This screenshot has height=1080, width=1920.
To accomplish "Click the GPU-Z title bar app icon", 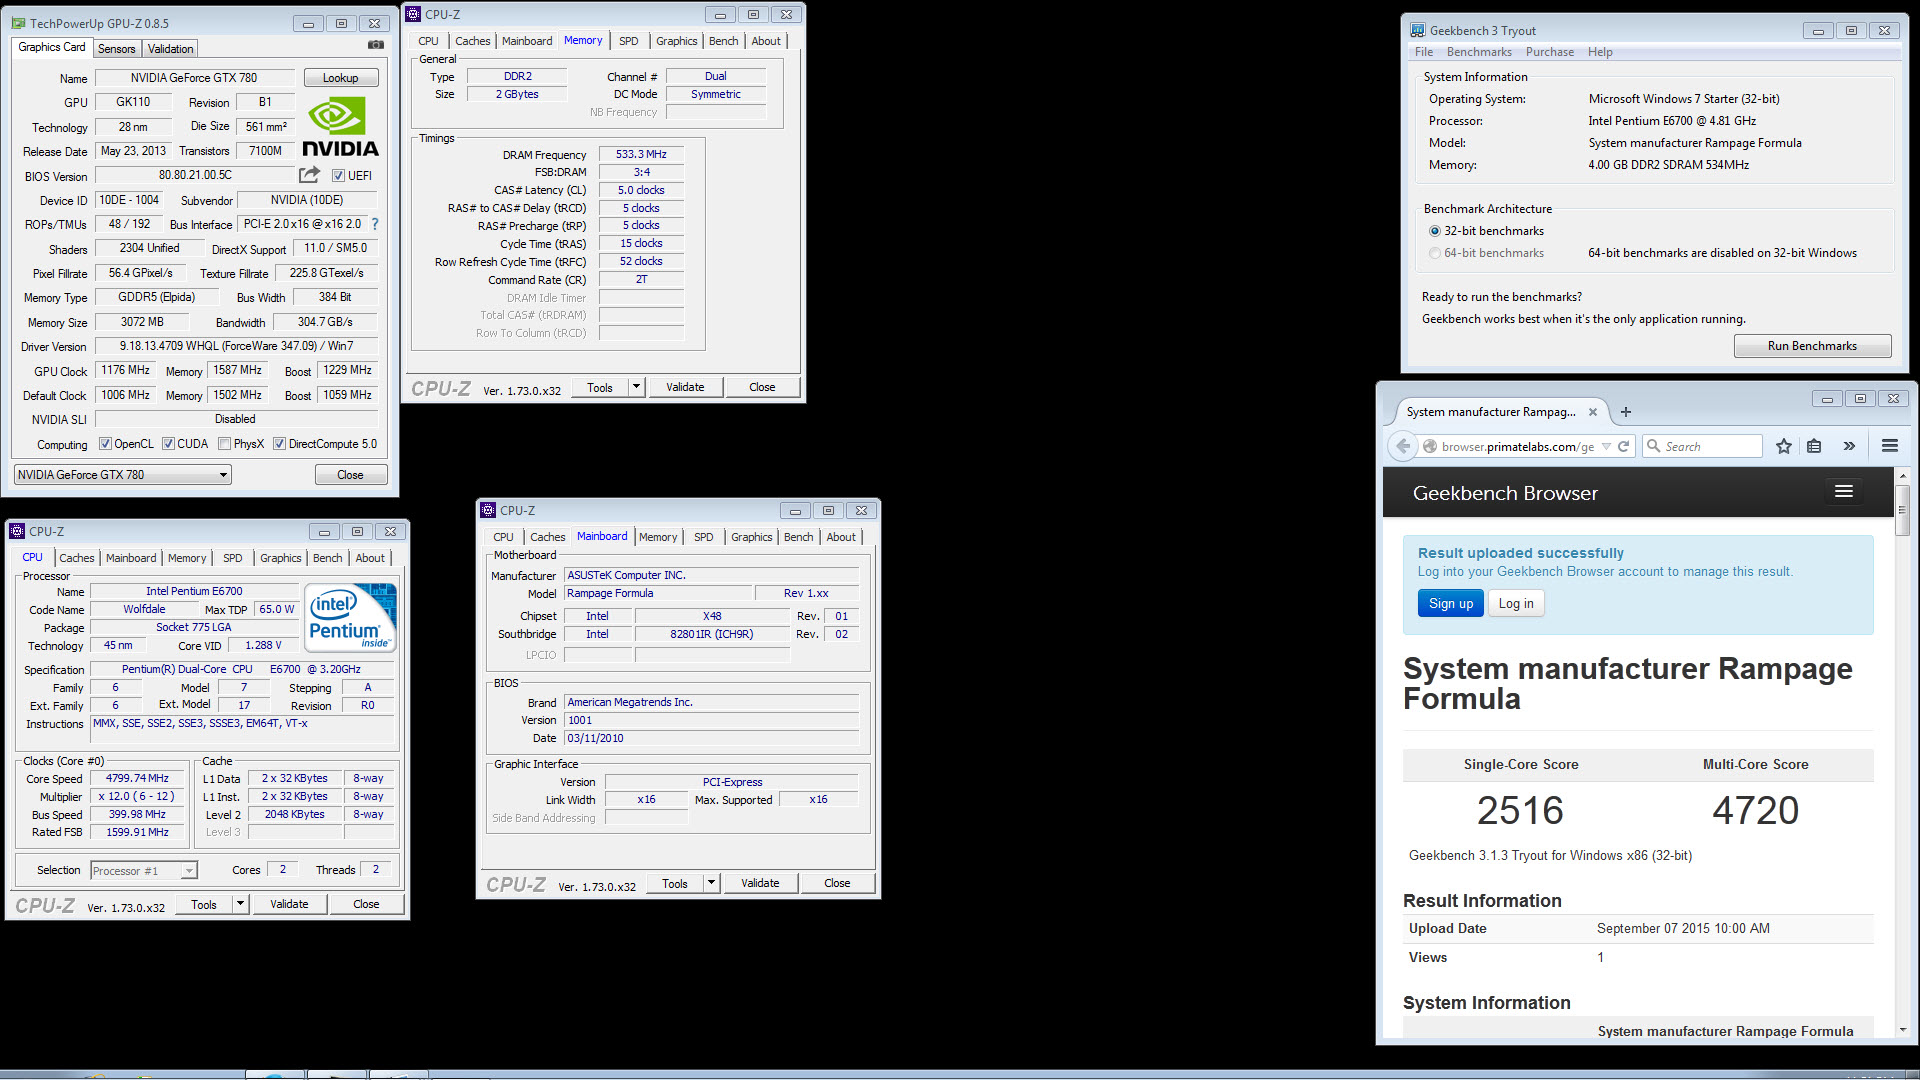I will pos(18,23).
